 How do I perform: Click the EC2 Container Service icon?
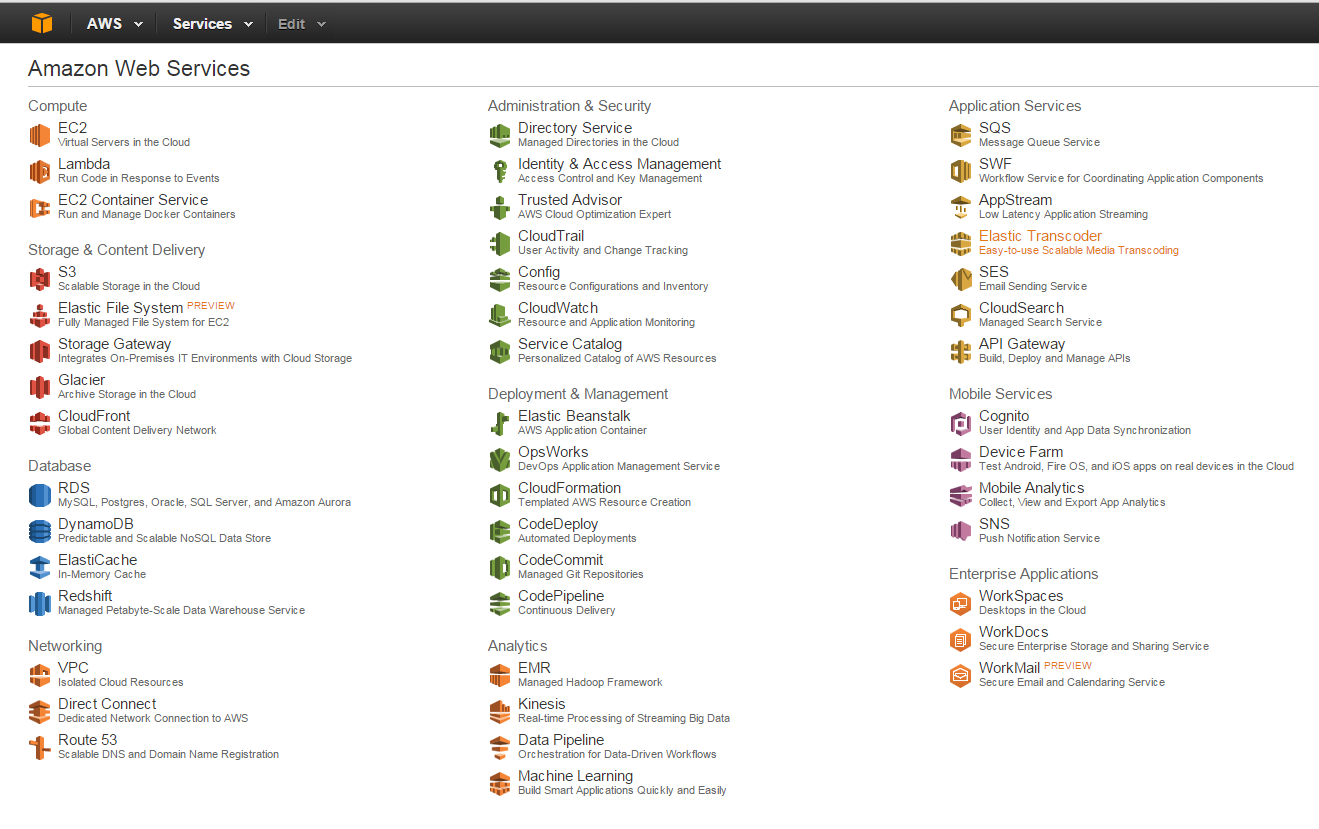39,207
